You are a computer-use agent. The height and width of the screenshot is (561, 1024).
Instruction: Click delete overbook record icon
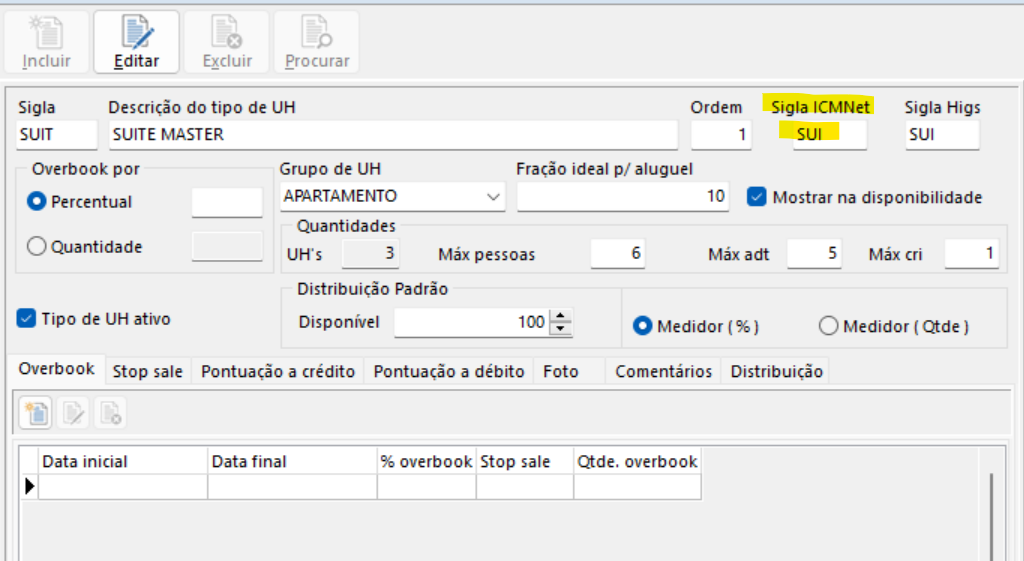pyautogui.click(x=109, y=411)
